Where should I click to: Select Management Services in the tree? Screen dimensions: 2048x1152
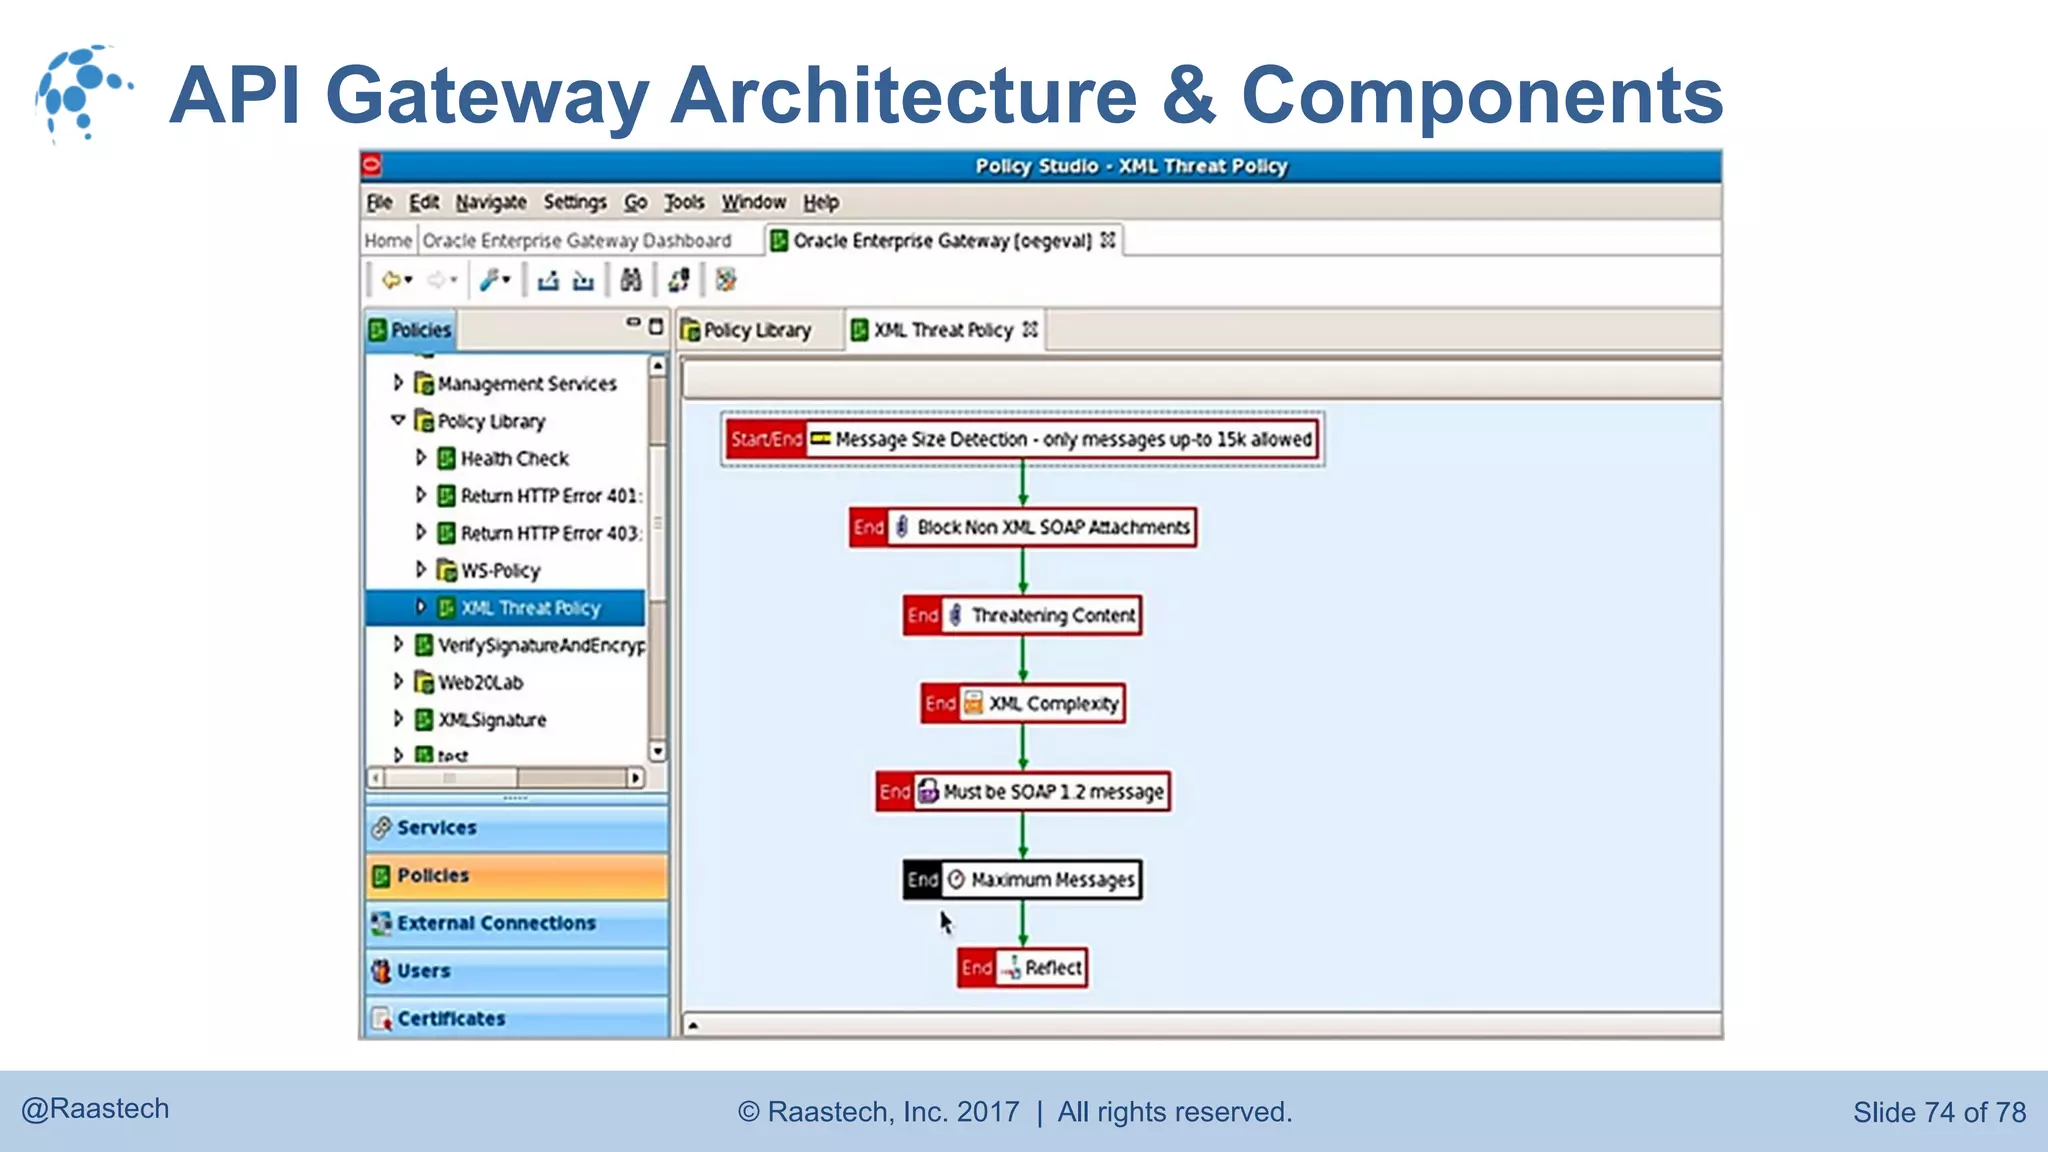(x=527, y=384)
